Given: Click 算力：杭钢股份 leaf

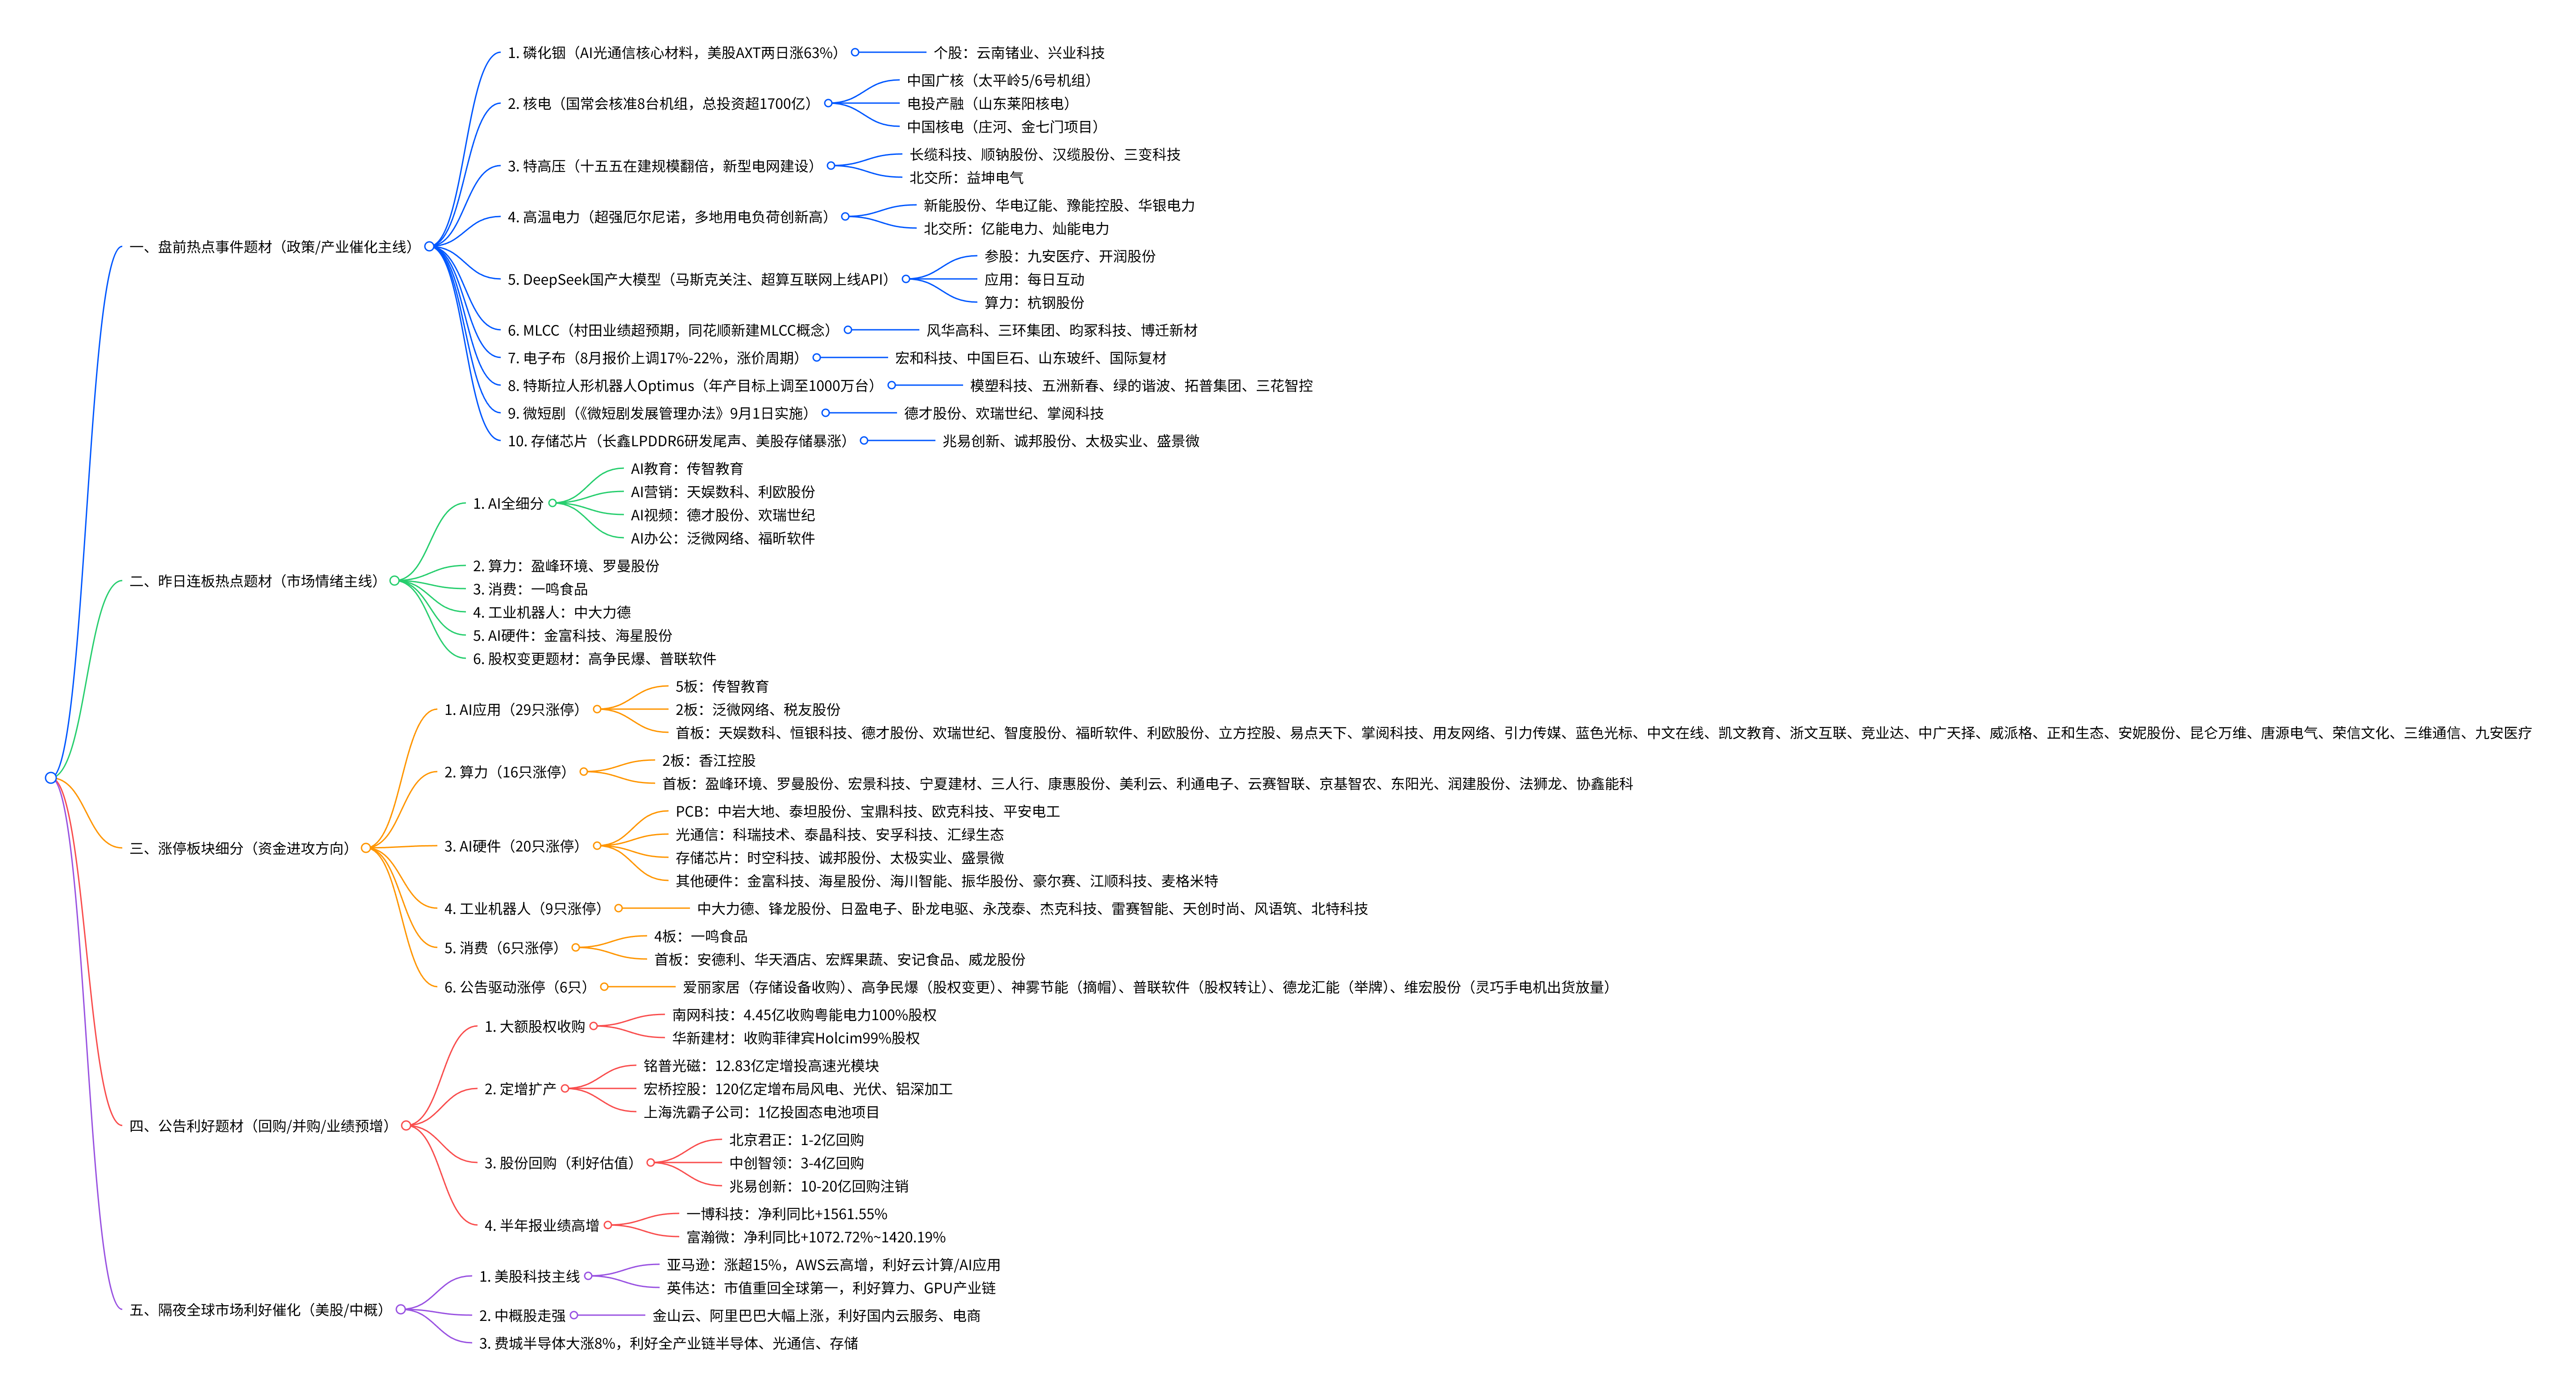Looking at the screenshot, I should (x=1034, y=302).
